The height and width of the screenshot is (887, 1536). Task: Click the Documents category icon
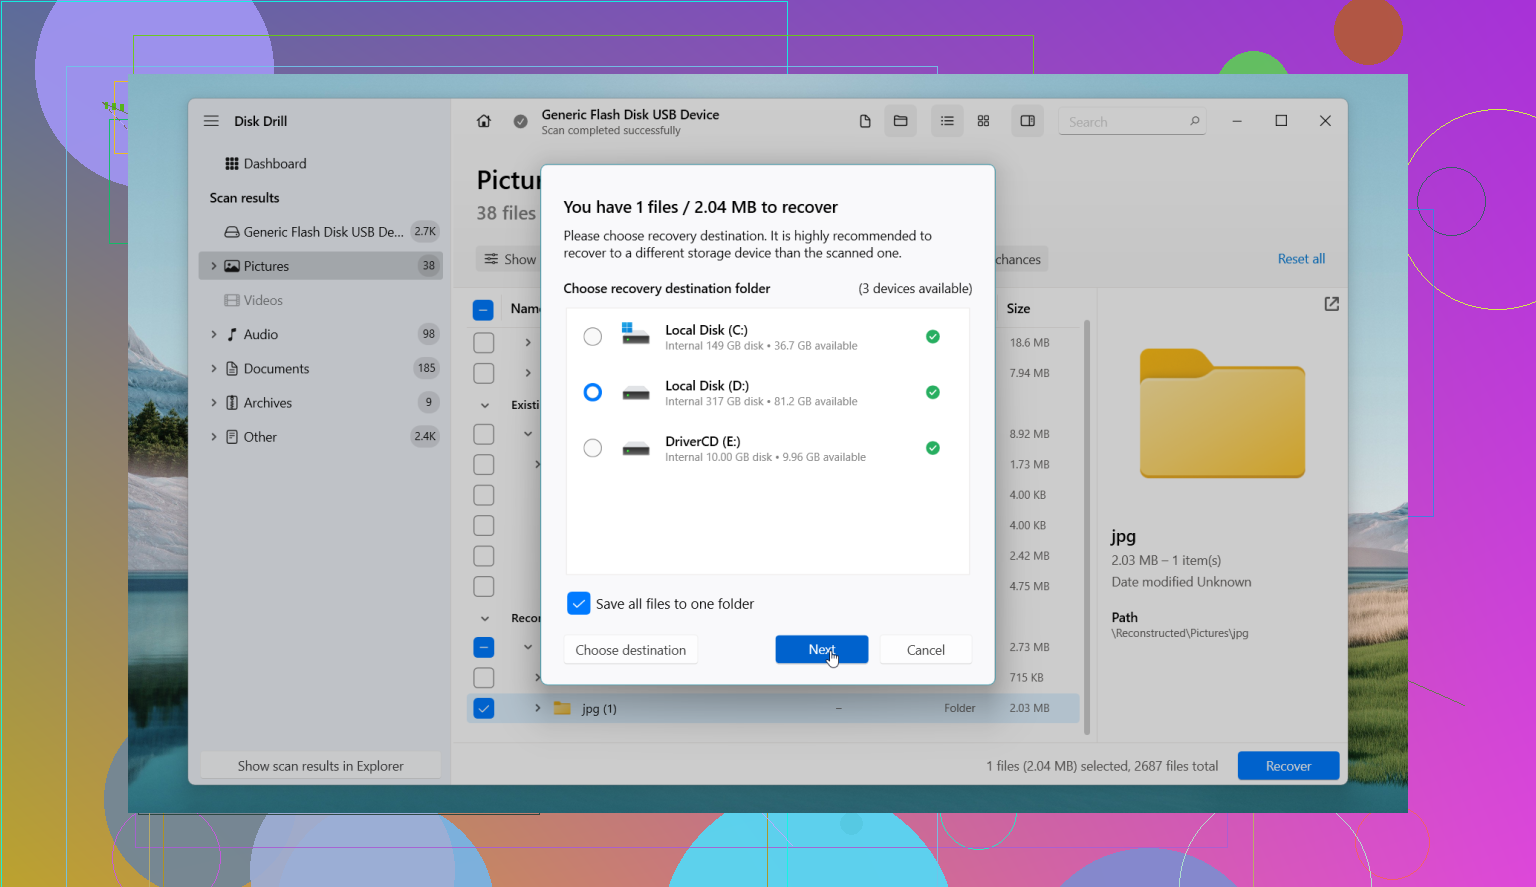232,368
